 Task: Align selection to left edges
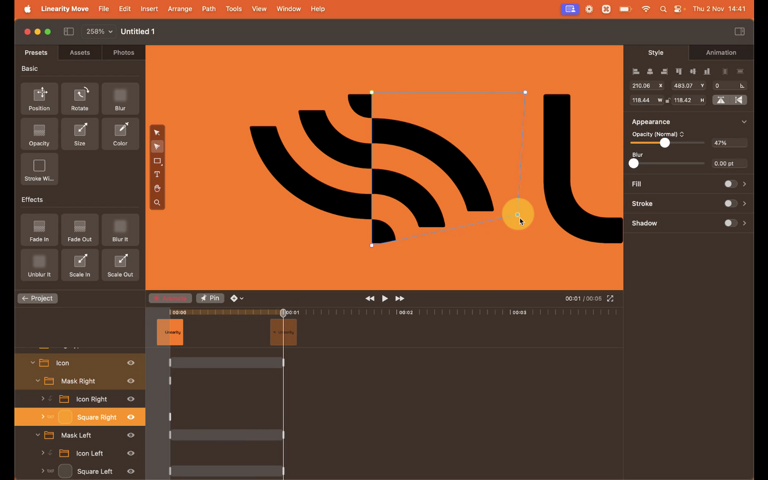[636, 72]
